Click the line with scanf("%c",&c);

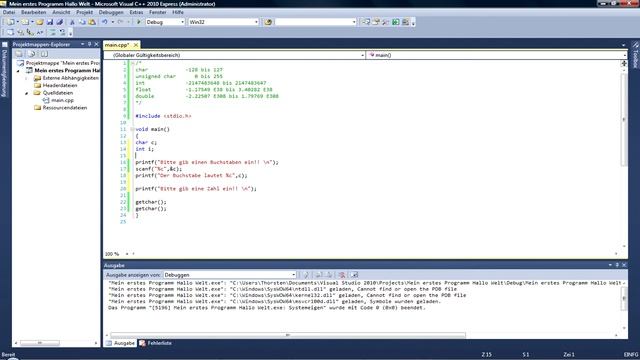pos(159,169)
